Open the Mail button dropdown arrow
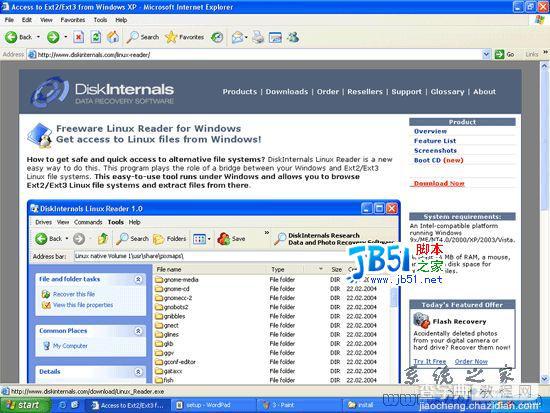This screenshot has height=413, width=550. [x=246, y=37]
